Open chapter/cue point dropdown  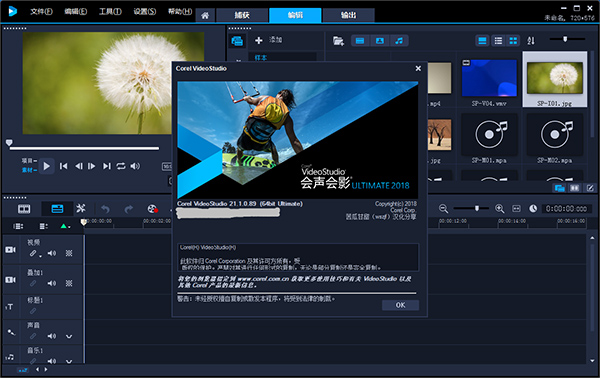click(x=65, y=226)
